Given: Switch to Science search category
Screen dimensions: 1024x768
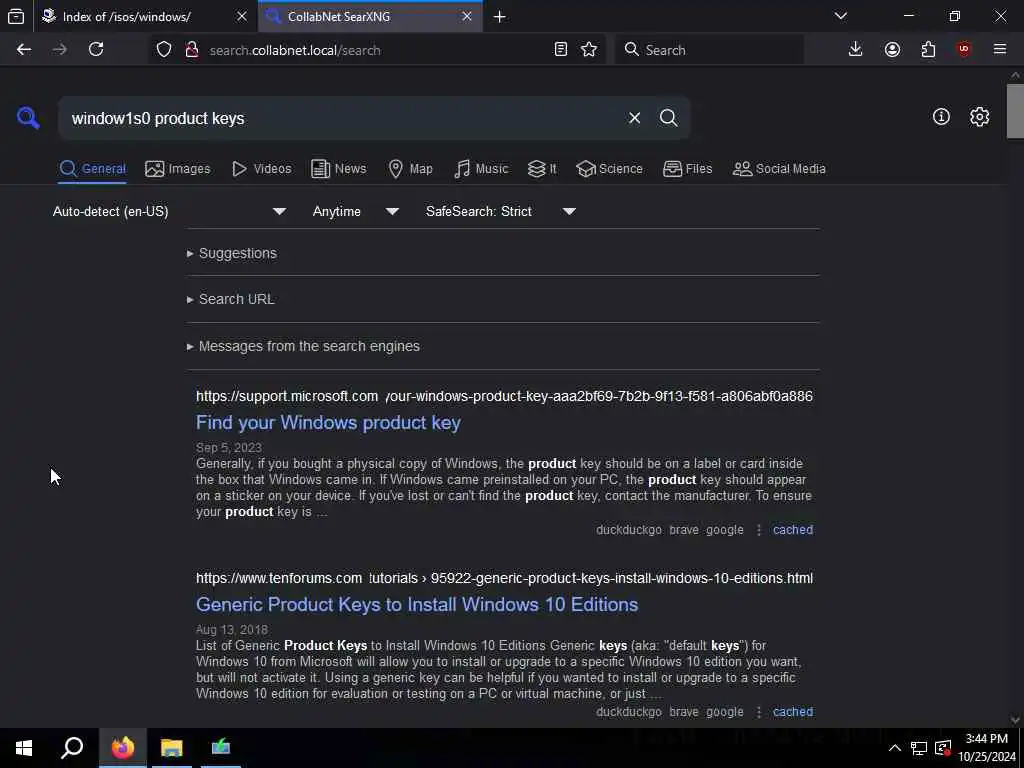Looking at the screenshot, I should coord(609,168).
